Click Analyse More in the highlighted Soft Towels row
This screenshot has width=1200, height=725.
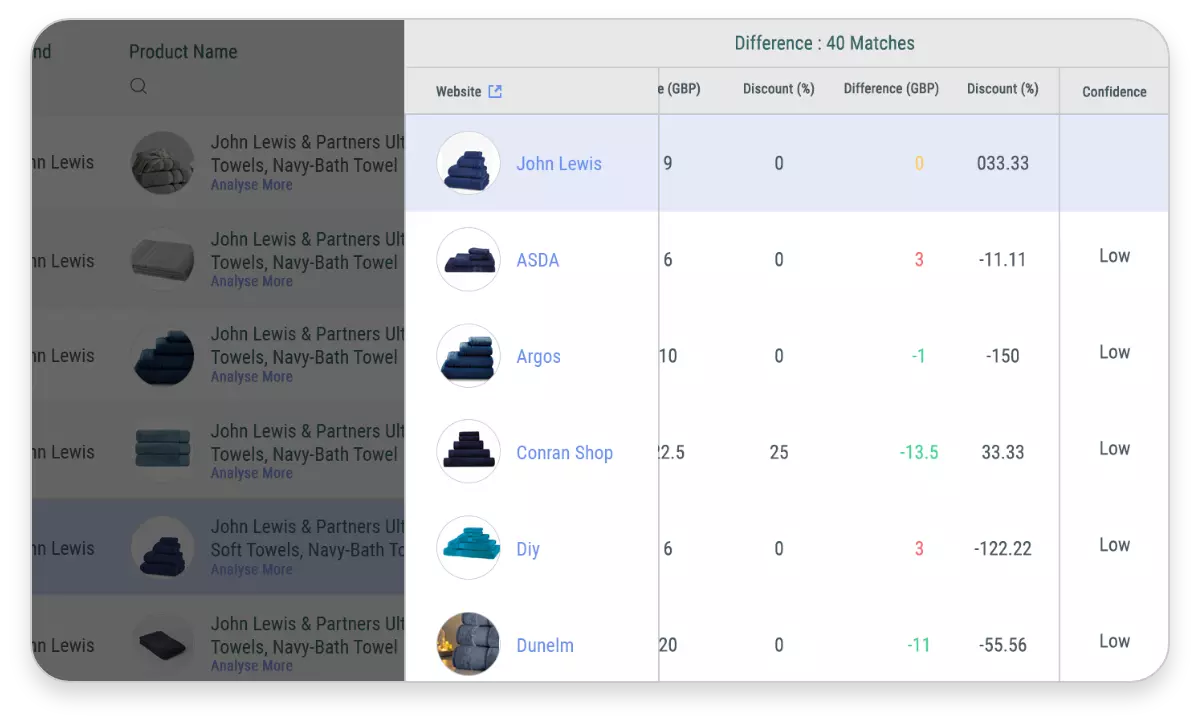251,570
